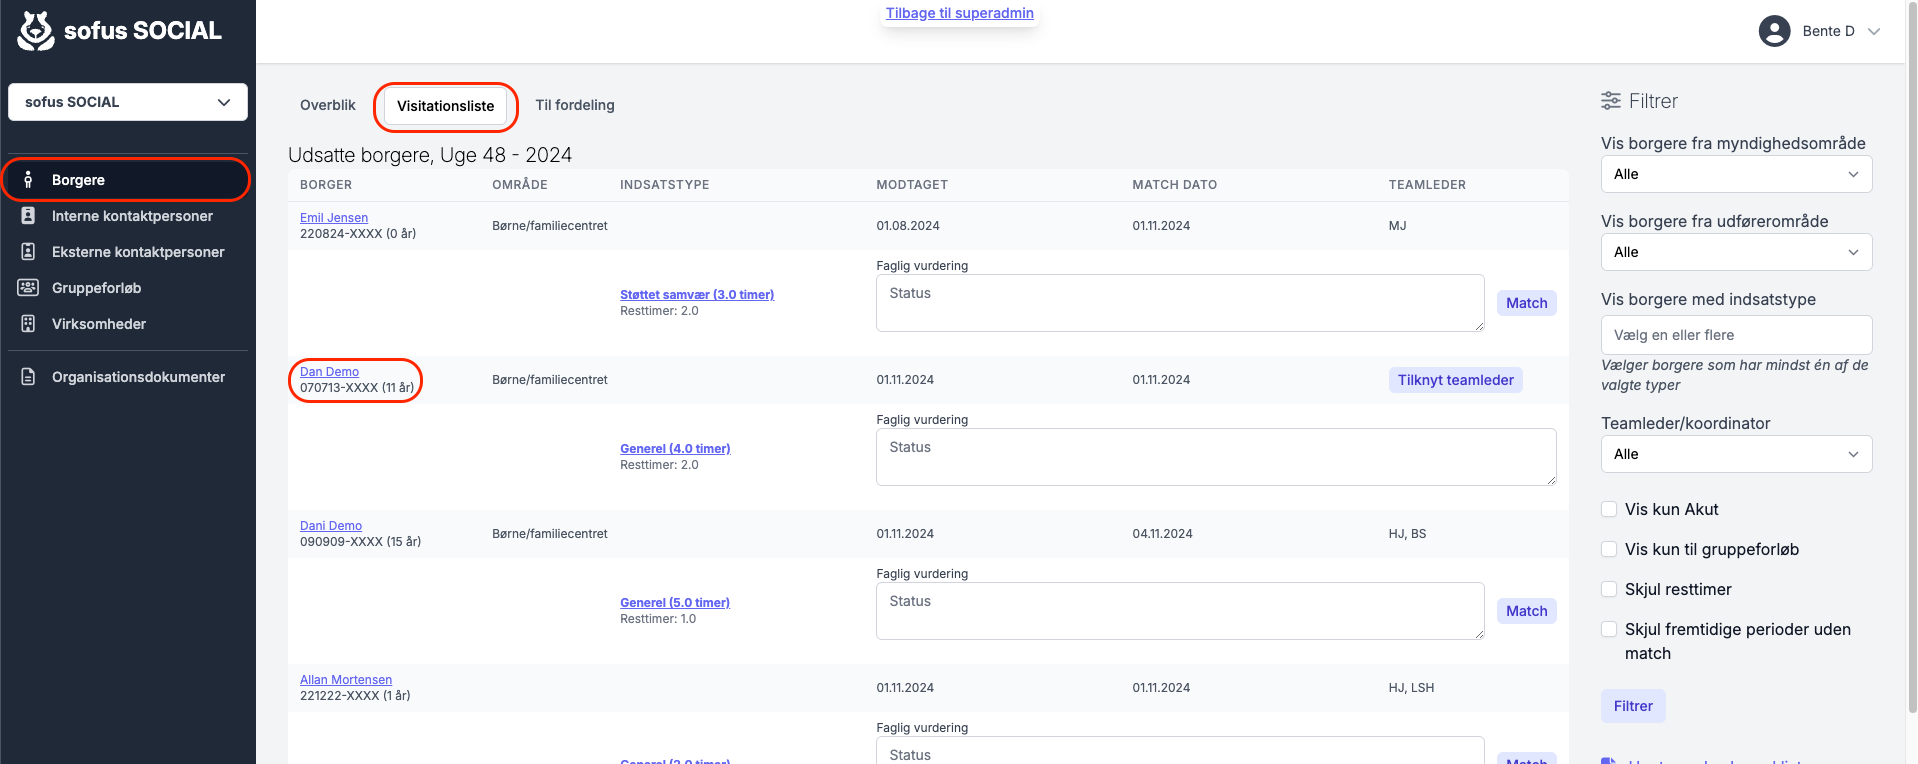
Task: Click the Eksterne kontaktpersoner sidebar icon
Action: click(28, 252)
